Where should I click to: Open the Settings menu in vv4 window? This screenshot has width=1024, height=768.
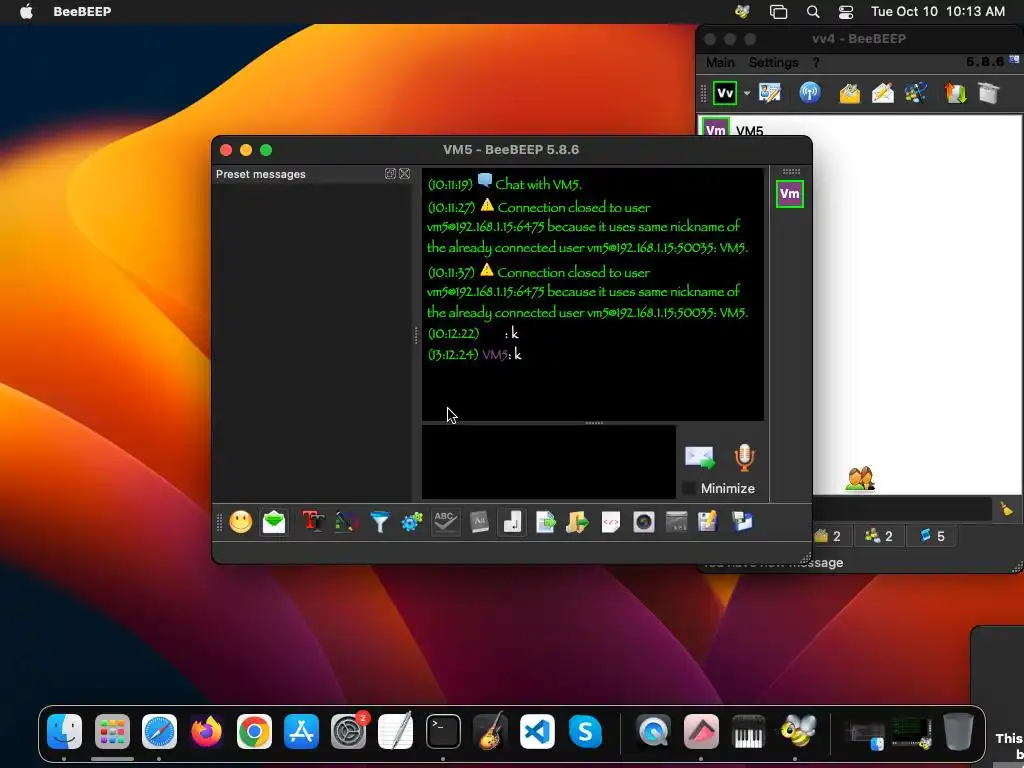pos(773,62)
